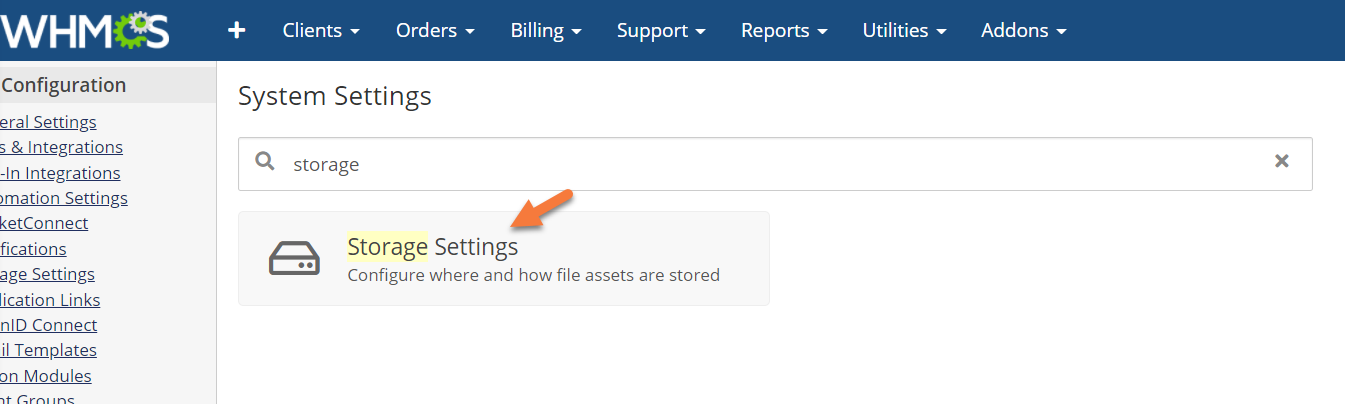This screenshot has height=404, width=1345.
Task: Open the Clients dropdown menu
Action: [320, 31]
